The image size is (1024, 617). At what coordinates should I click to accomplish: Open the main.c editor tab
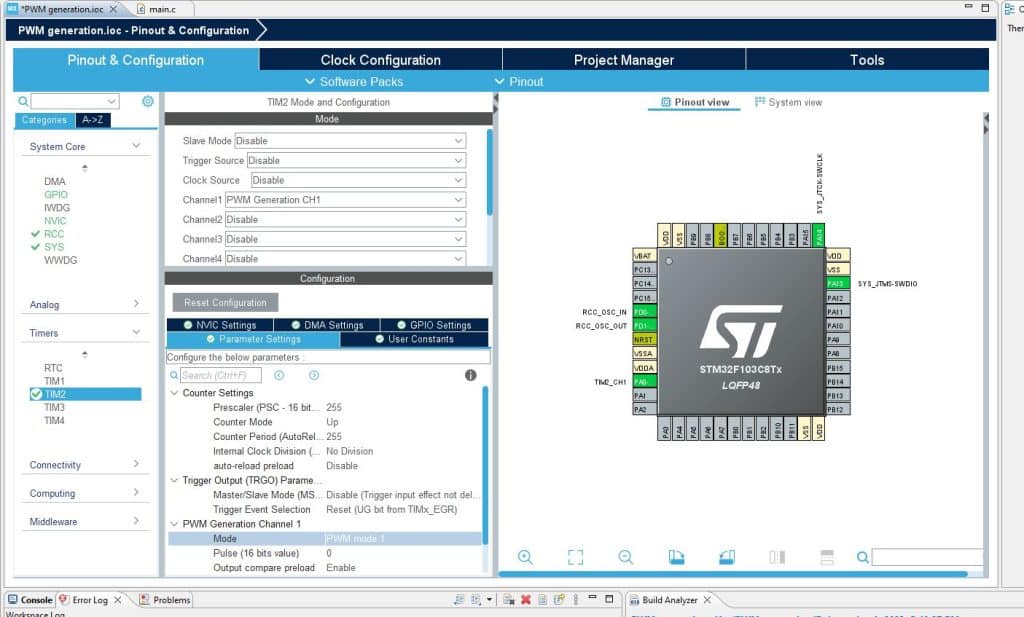(x=157, y=9)
